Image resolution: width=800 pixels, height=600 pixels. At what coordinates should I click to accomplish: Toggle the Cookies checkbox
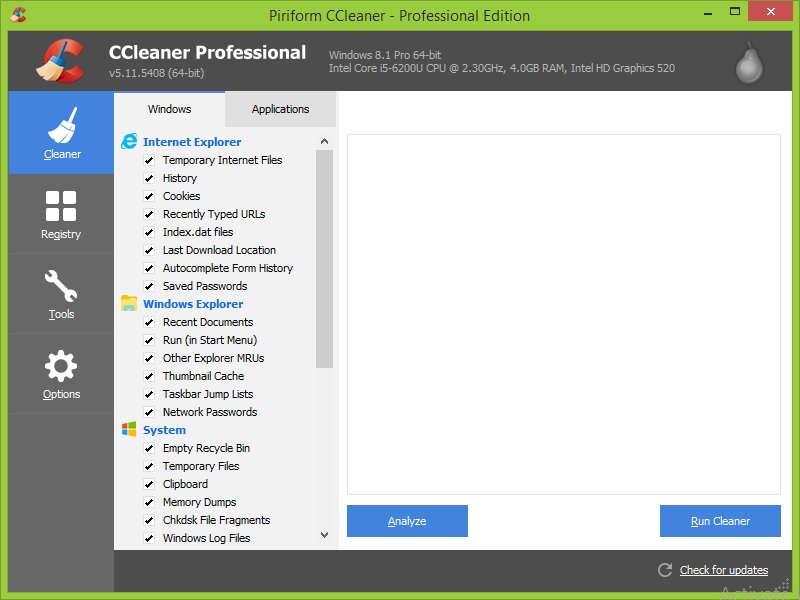tap(149, 196)
